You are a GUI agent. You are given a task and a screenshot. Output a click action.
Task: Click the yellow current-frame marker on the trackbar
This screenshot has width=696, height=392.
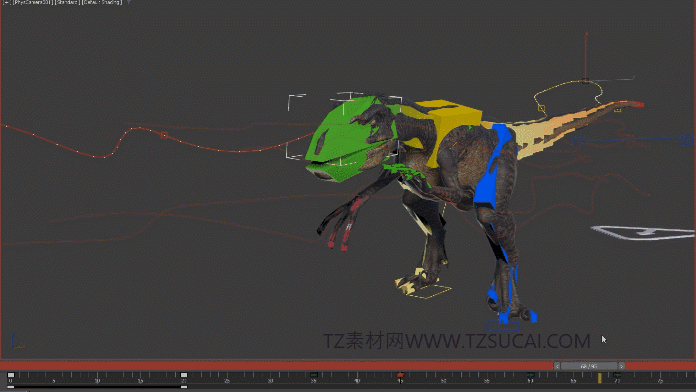click(x=600, y=378)
